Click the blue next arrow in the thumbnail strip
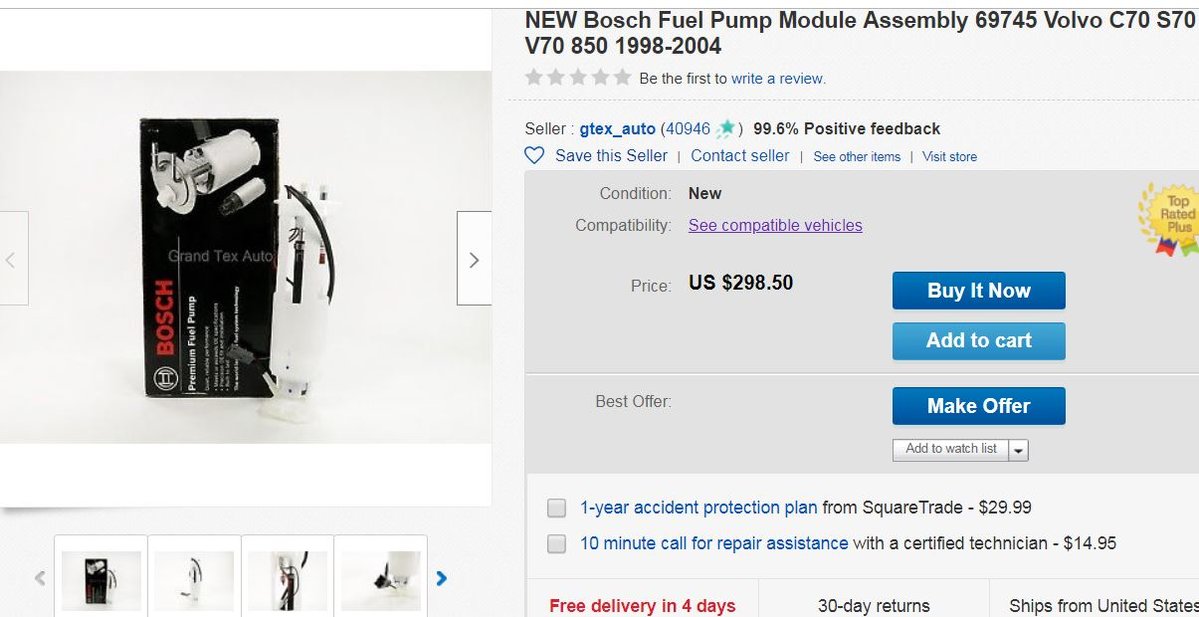 click(442, 578)
